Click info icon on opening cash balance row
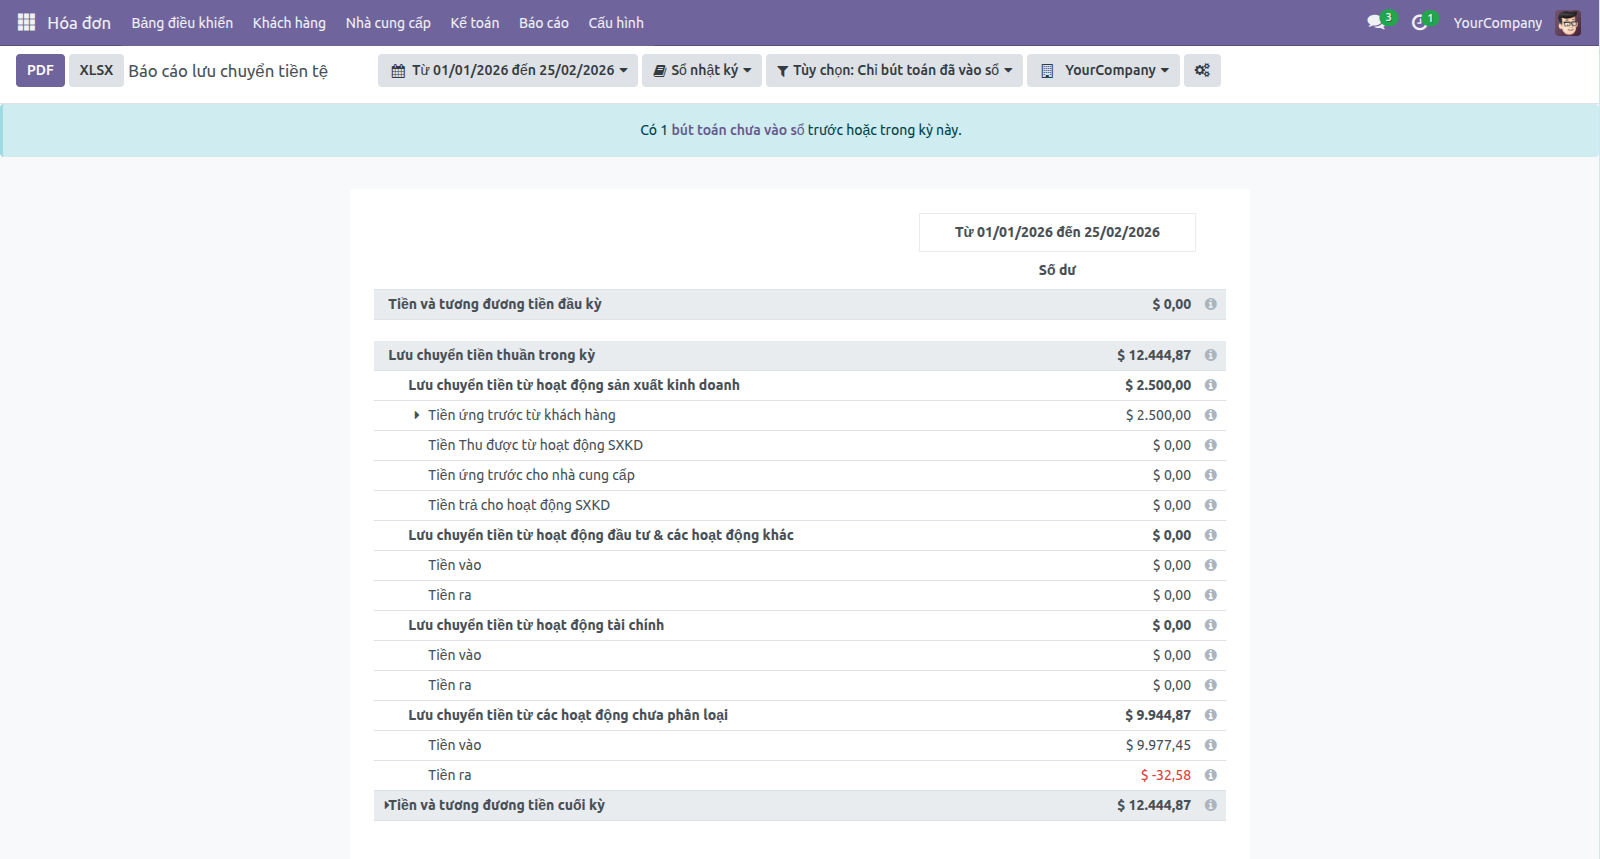 click(x=1210, y=304)
